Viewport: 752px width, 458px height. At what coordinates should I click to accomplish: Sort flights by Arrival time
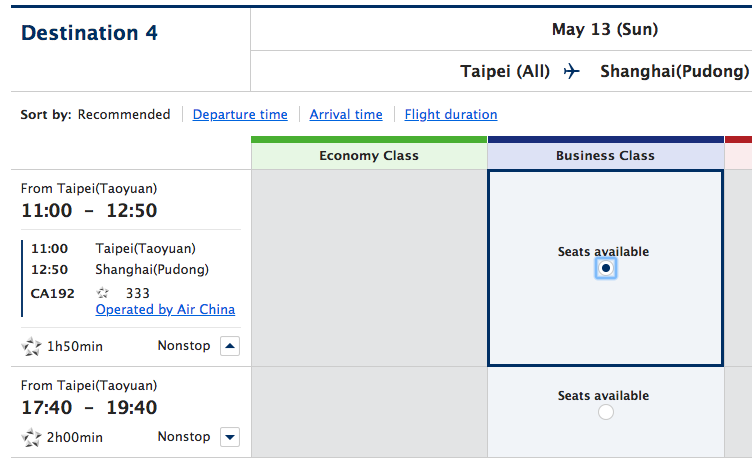pyautogui.click(x=346, y=114)
